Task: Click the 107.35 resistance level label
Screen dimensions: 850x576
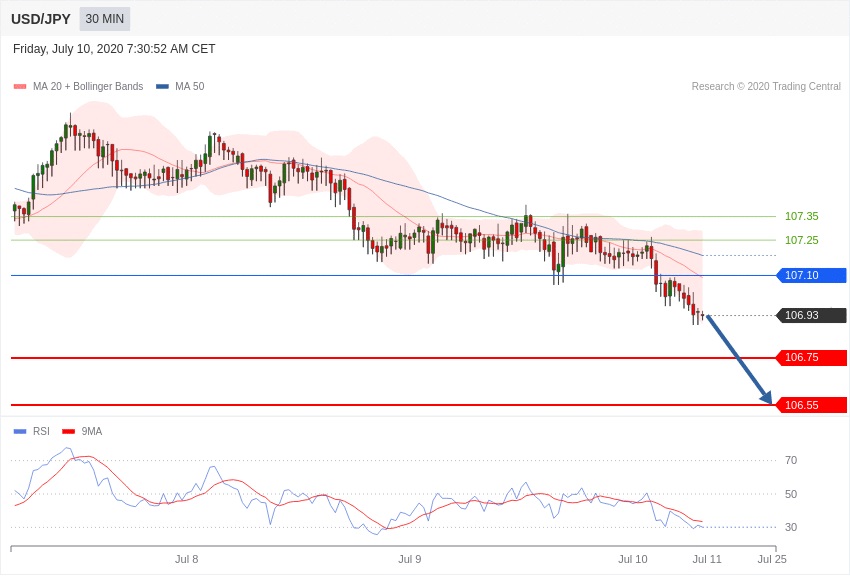Action: [801, 216]
